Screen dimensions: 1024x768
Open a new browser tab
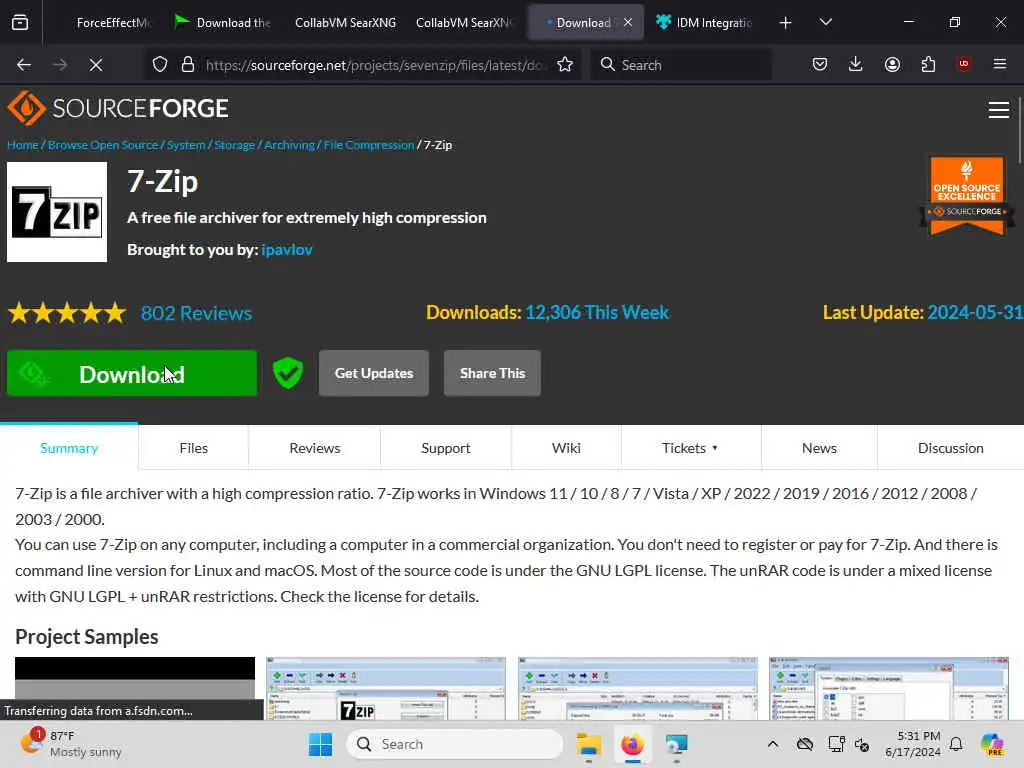point(786,23)
